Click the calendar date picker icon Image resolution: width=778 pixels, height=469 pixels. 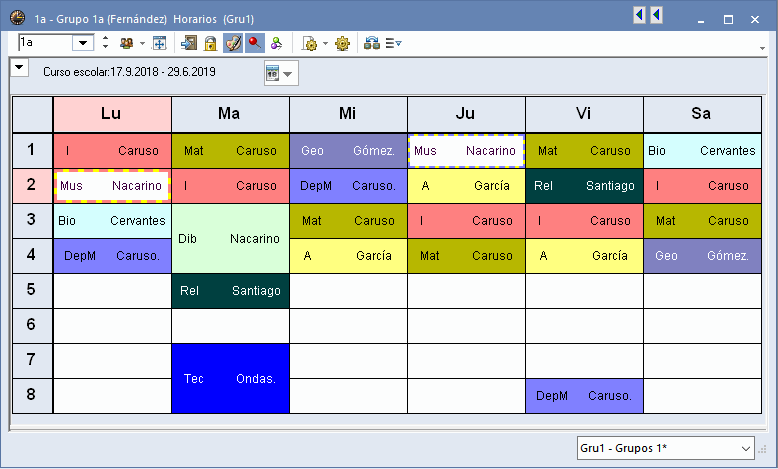272,73
